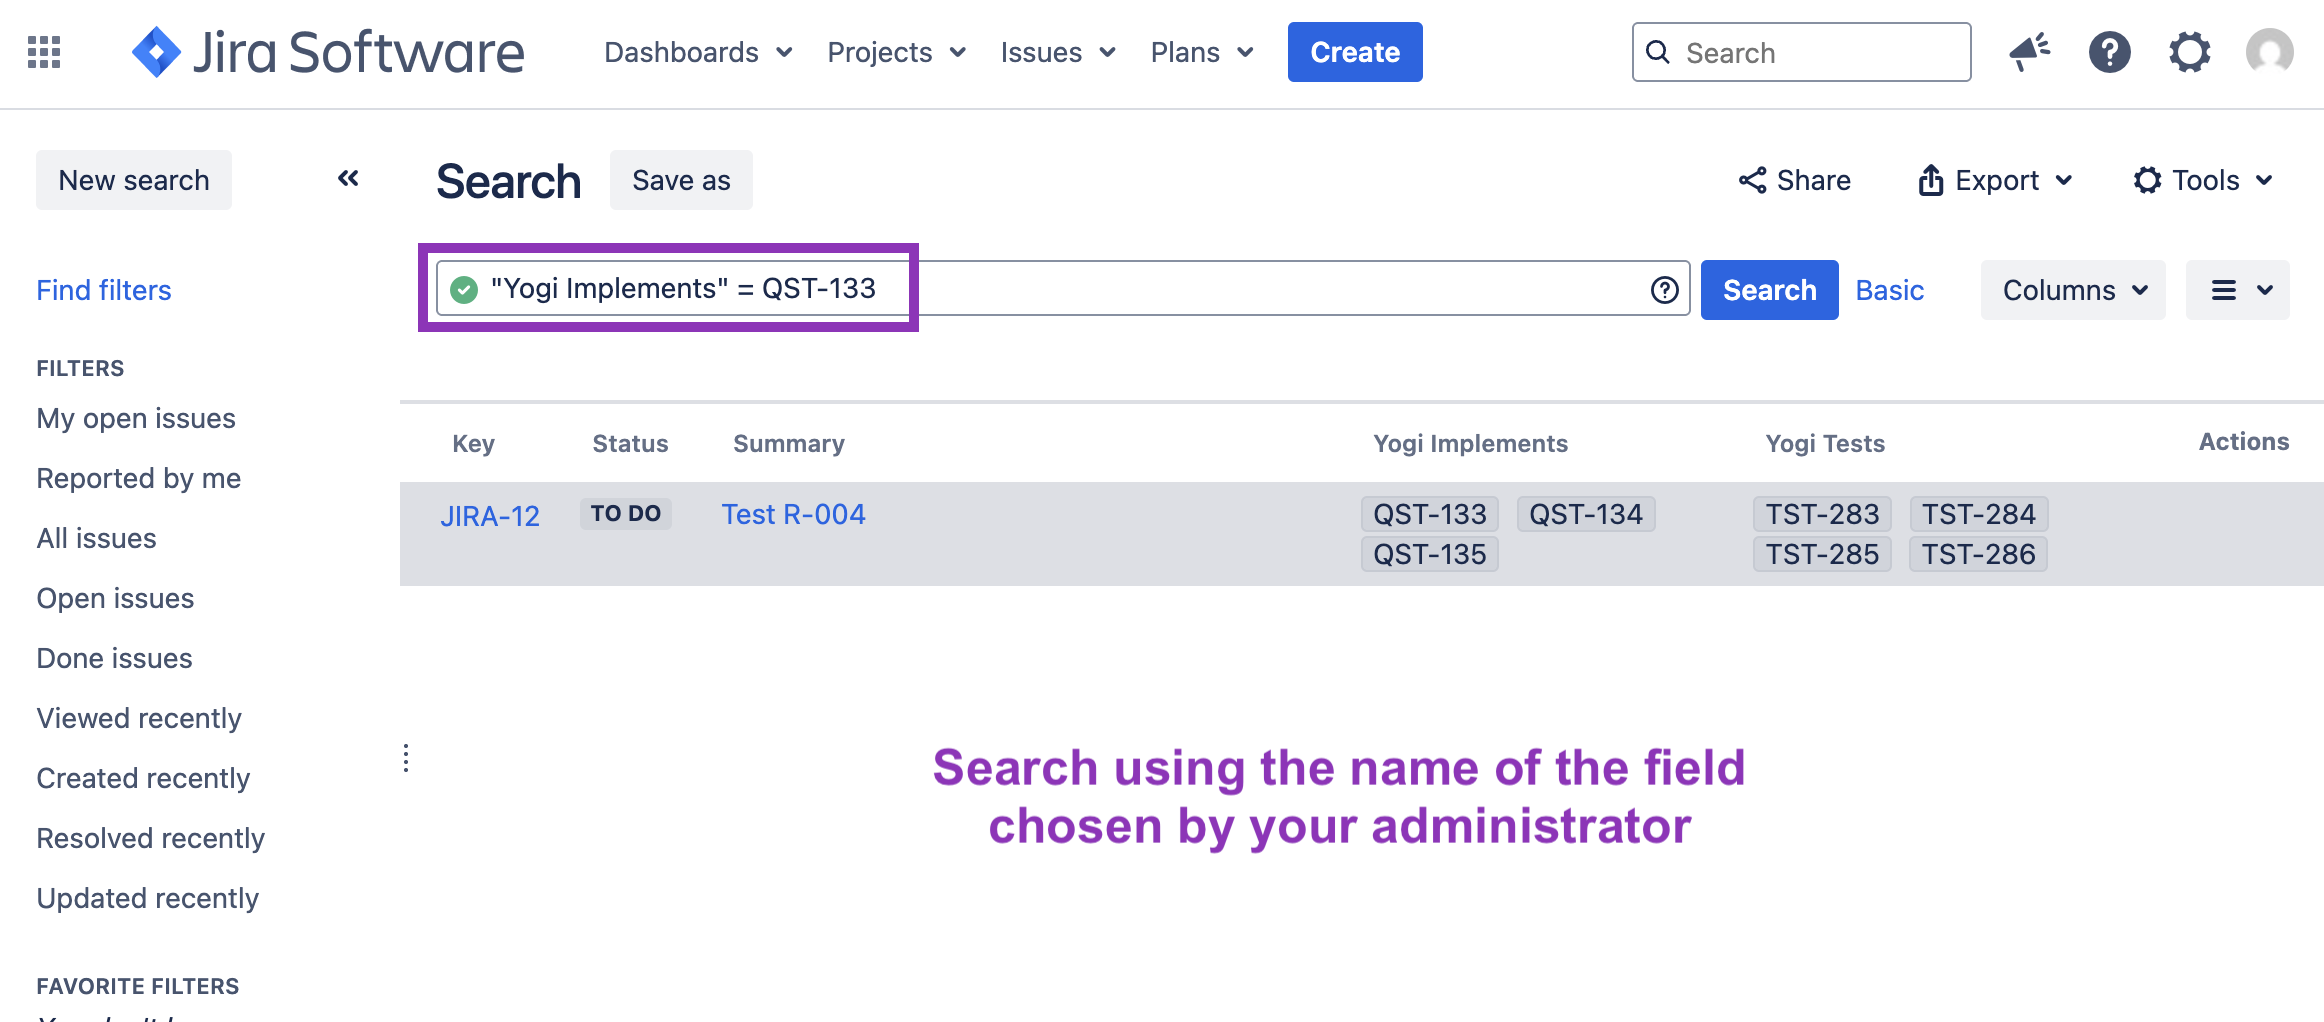Click the Jira Software logo
The height and width of the screenshot is (1022, 2324).
point(328,52)
